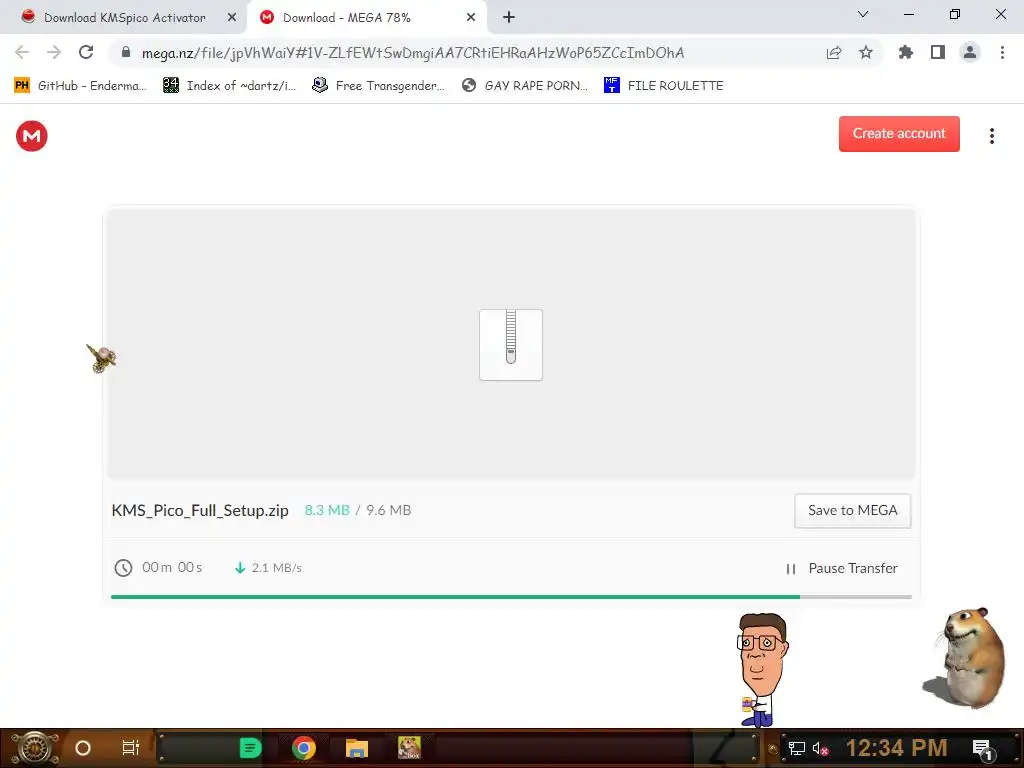Image resolution: width=1024 pixels, height=768 pixels.
Task: Open Task View on the taskbar
Action: pos(131,748)
